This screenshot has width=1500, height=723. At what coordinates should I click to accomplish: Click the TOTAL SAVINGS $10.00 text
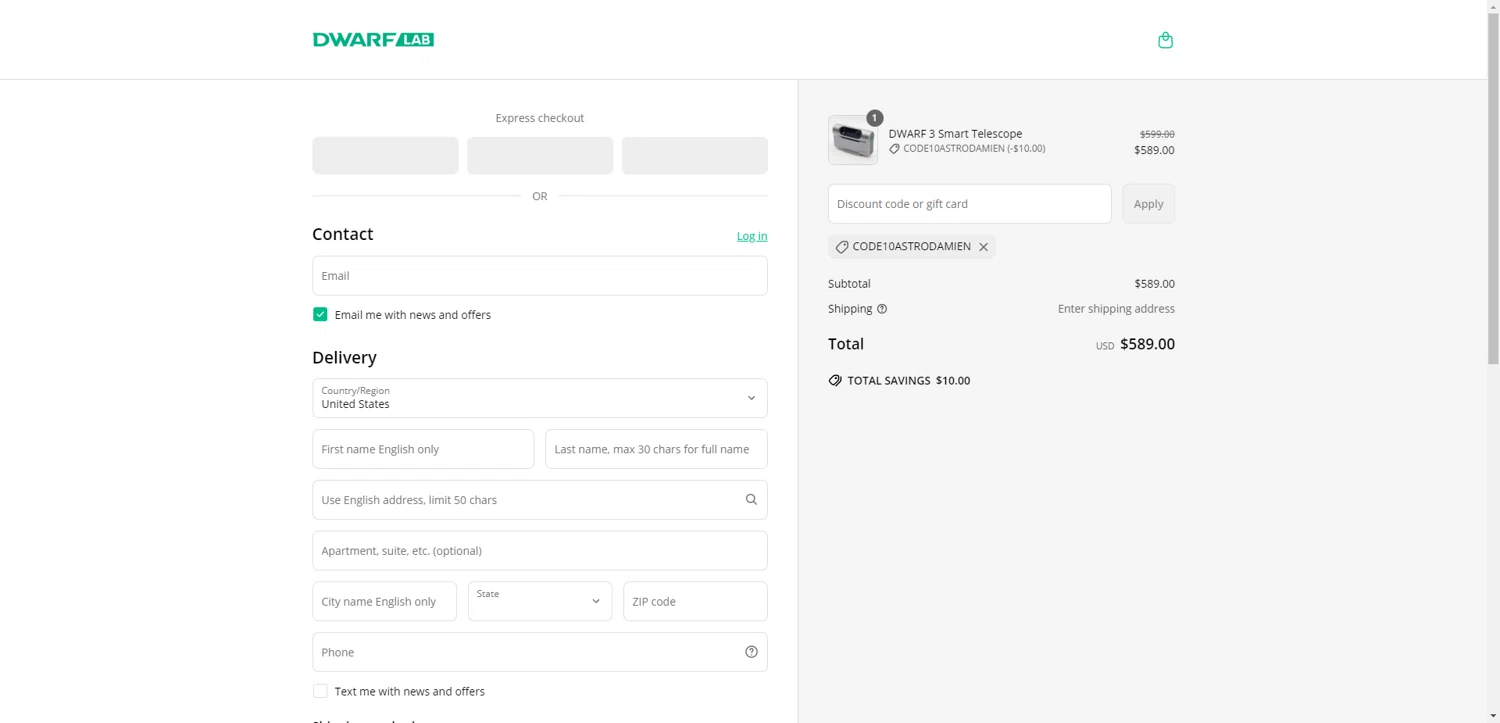(x=908, y=381)
